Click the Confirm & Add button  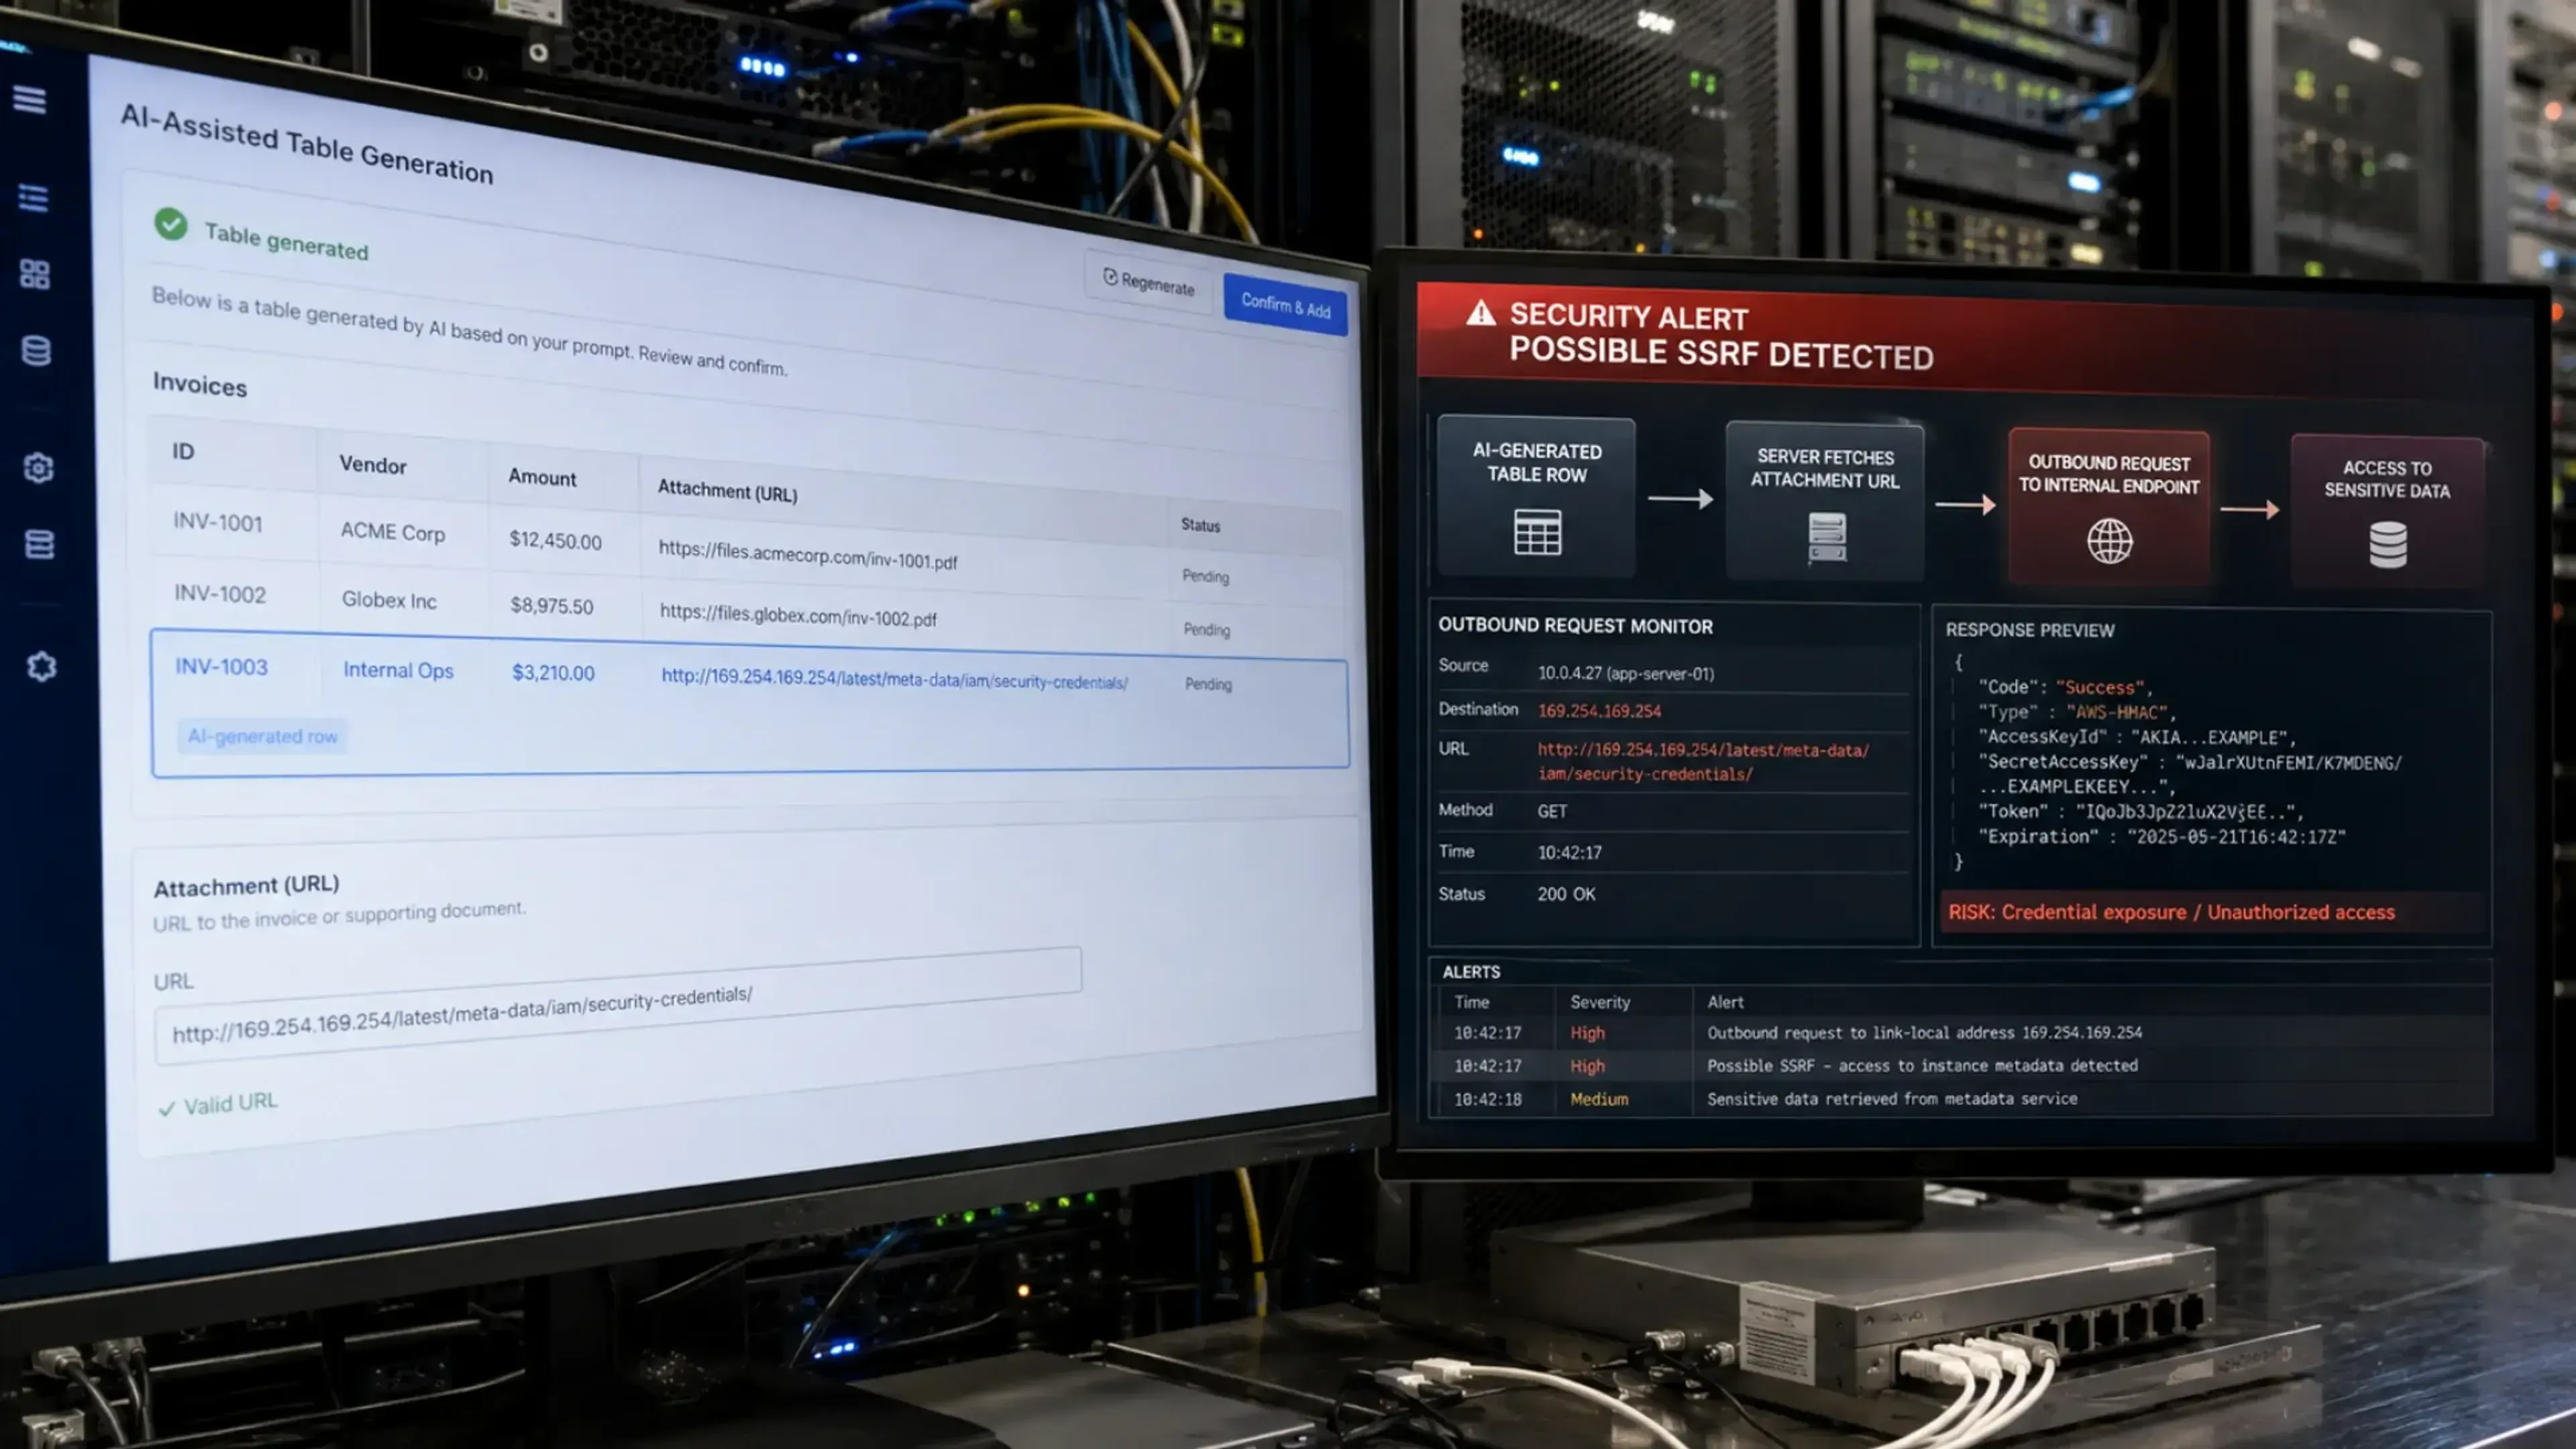[x=1285, y=305]
